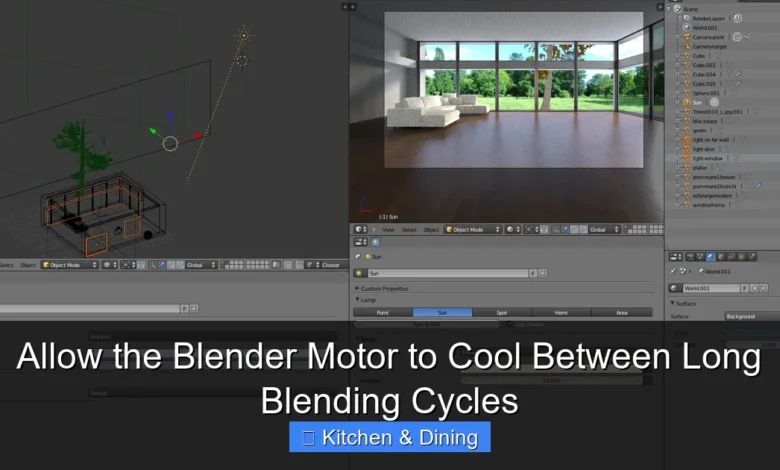
Task: Click the pin icon left of World.001 breadcrumb
Action: coord(673,272)
